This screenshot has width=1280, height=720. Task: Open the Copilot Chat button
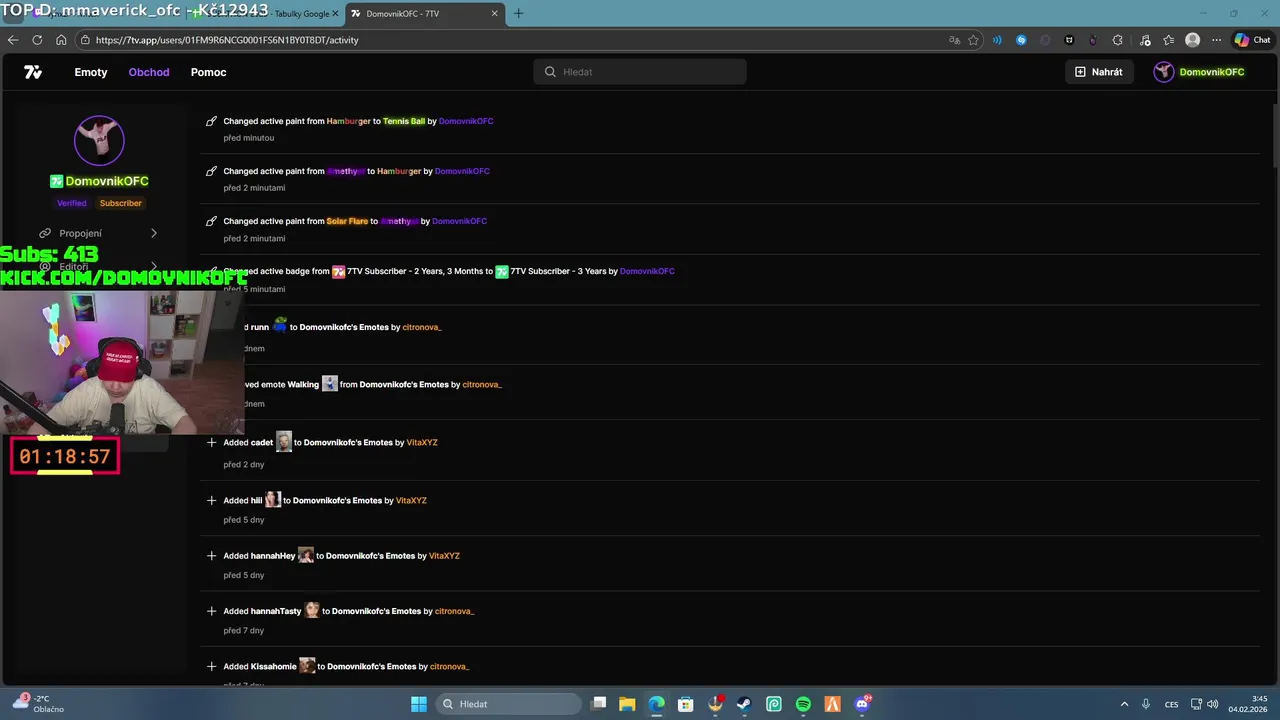coord(1252,40)
